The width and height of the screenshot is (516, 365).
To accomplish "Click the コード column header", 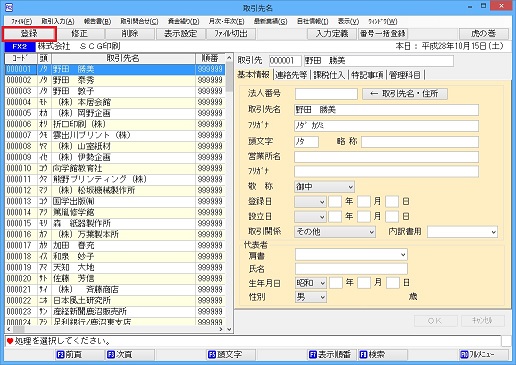I will 21,58.
